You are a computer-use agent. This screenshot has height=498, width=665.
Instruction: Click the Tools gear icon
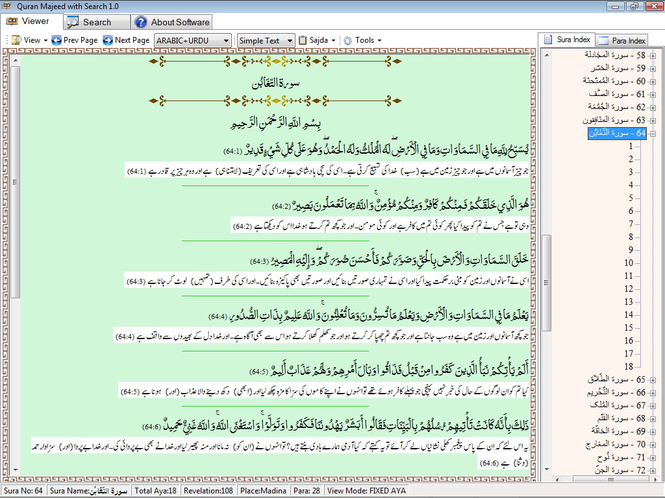pyautogui.click(x=348, y=40)
